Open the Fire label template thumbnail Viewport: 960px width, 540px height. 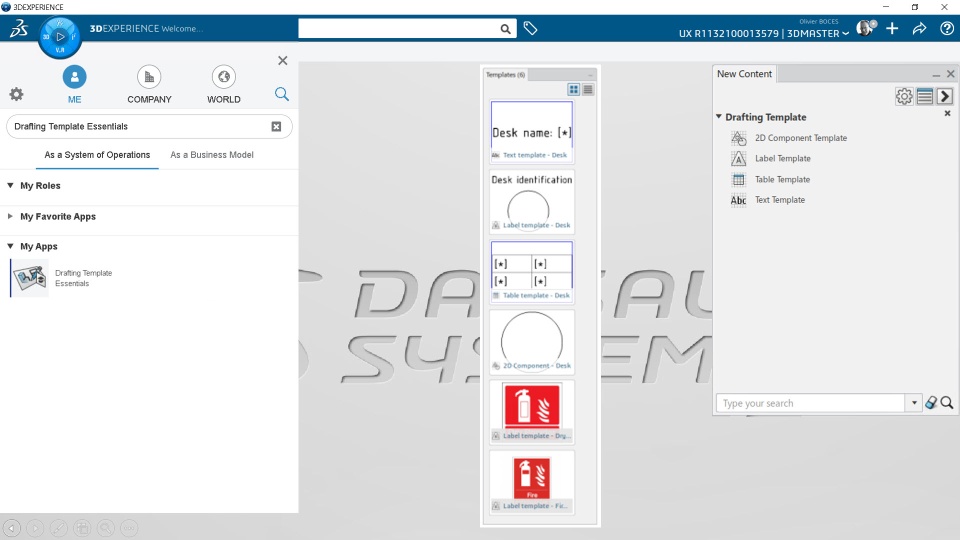point(532,482)
